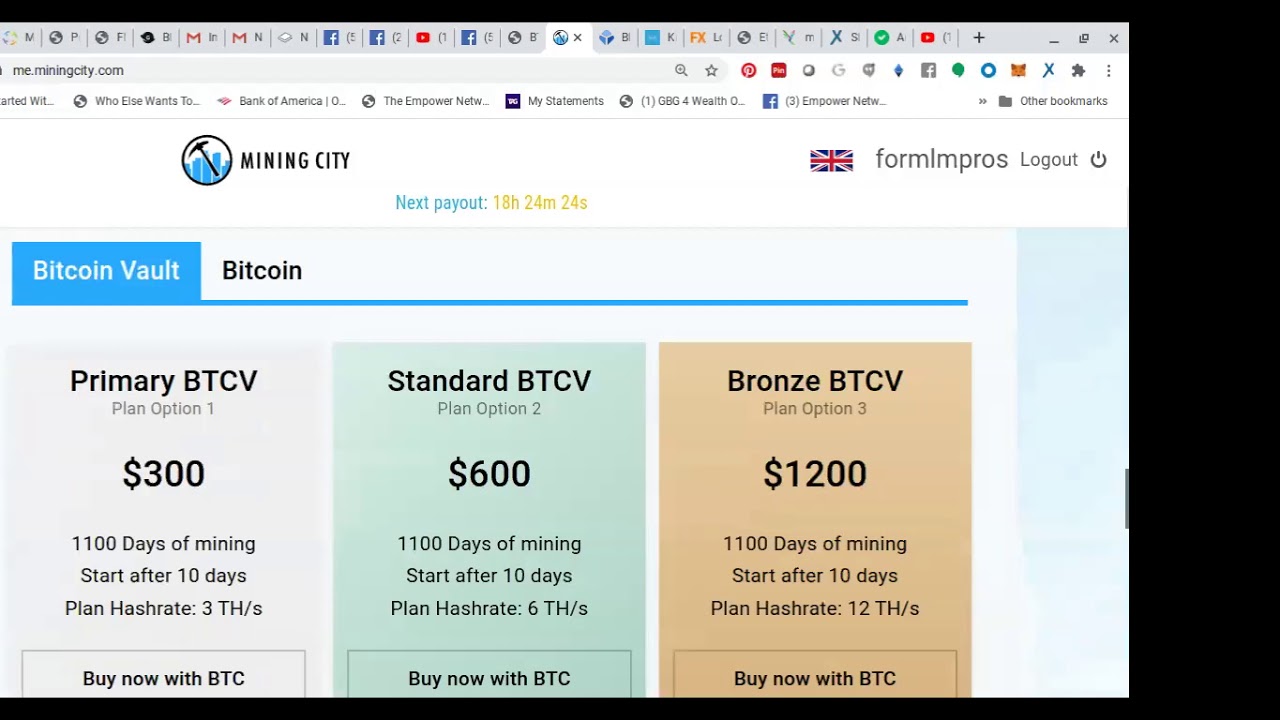Open the MetaMask fox extension

[1018, 70]
